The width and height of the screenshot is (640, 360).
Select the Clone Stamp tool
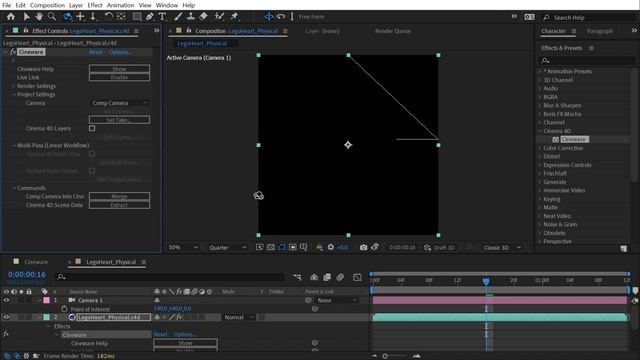[x=191, y=16]
